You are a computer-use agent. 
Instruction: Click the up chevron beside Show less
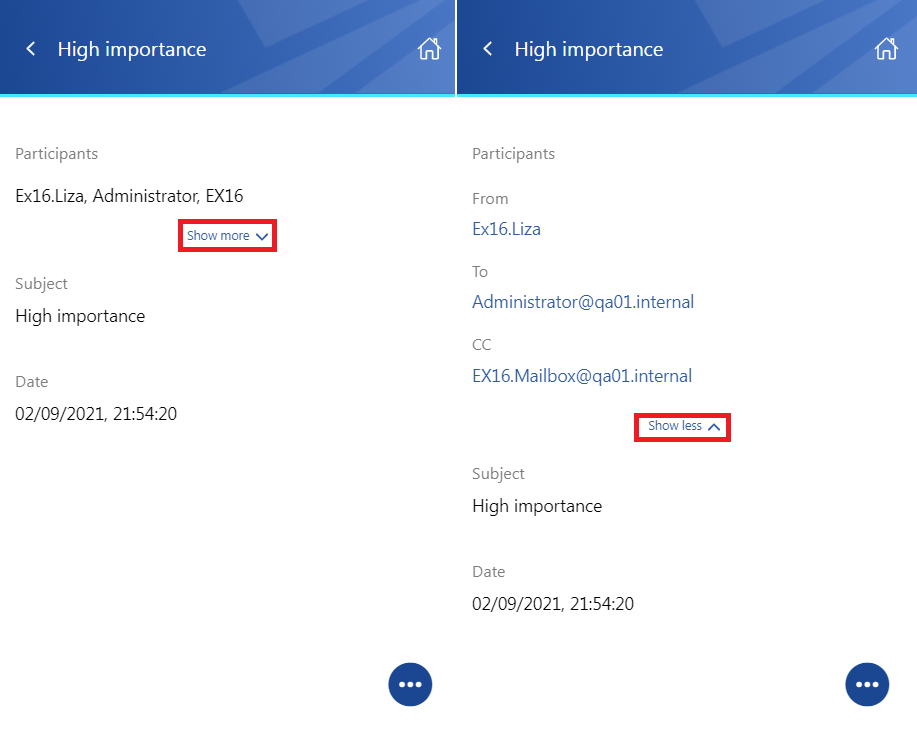tap(713, 427)
